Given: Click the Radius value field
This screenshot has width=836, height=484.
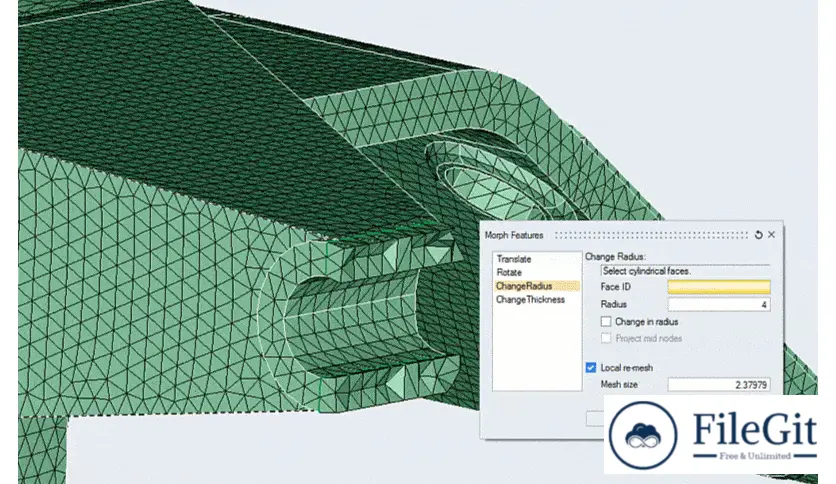Looking at the screenshot, I should point(719,304).
